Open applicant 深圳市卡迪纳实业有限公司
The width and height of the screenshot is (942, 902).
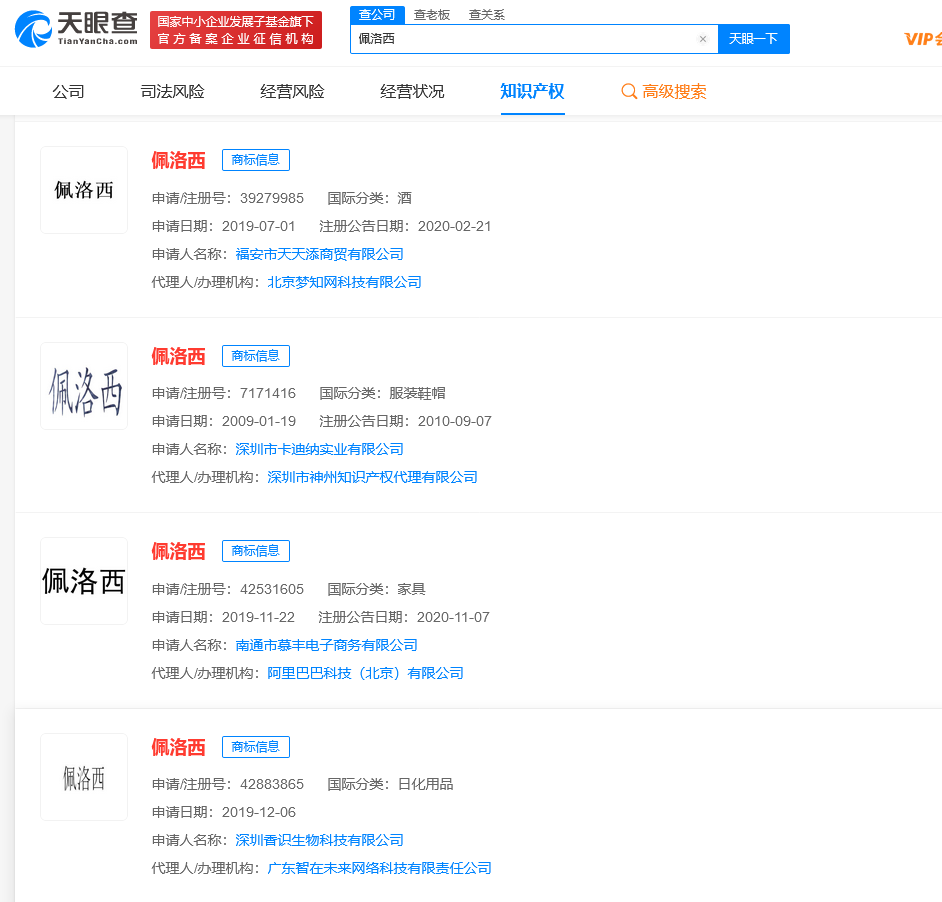point(319,449)
